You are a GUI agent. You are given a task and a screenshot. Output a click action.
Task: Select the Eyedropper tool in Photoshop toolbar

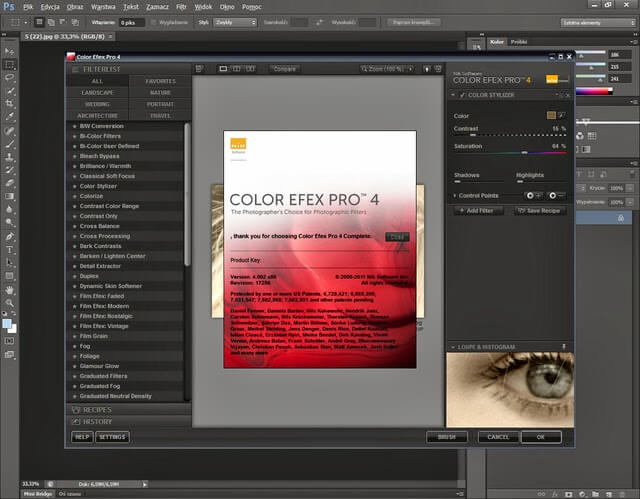click(9, 116)
